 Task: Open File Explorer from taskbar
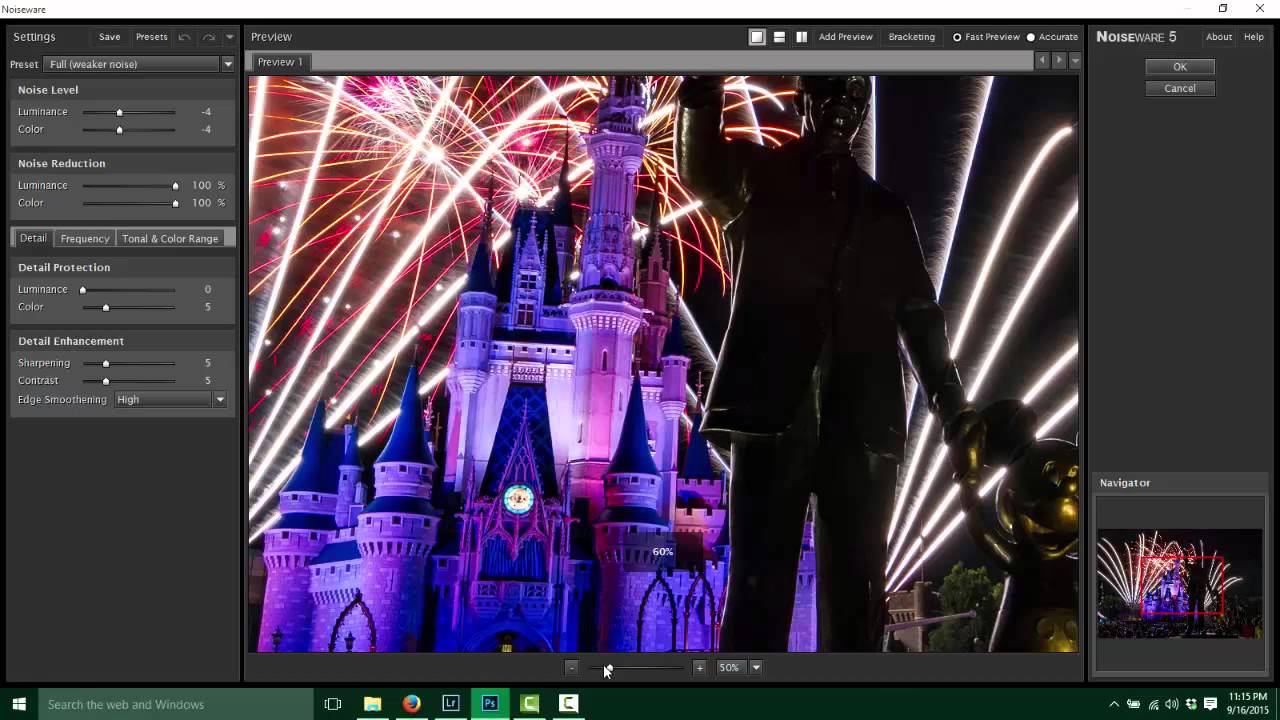[372, 704]
